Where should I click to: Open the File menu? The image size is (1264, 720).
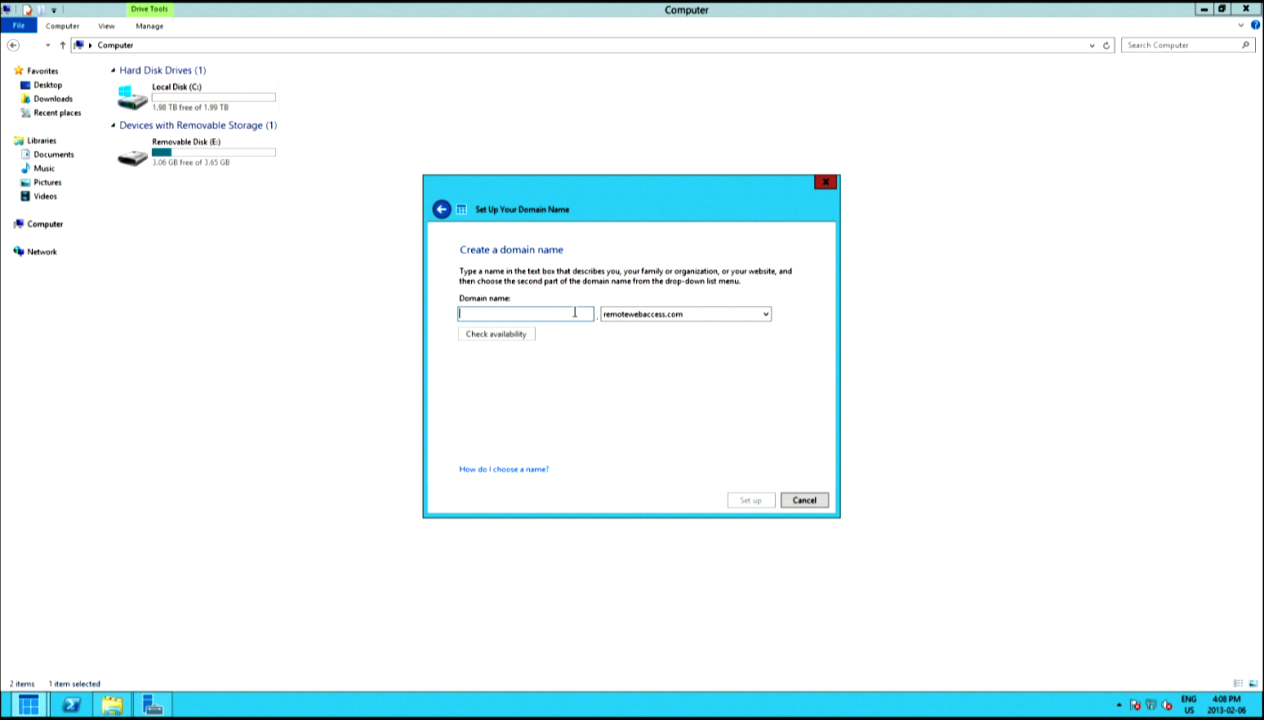18,26
